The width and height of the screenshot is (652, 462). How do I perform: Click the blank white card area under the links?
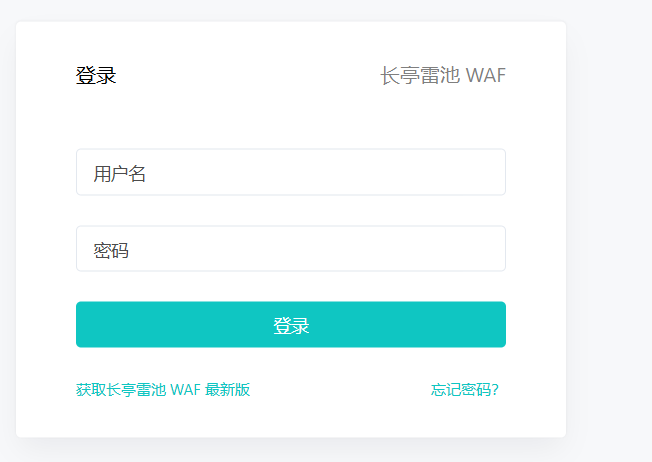(x=291, y=418)
